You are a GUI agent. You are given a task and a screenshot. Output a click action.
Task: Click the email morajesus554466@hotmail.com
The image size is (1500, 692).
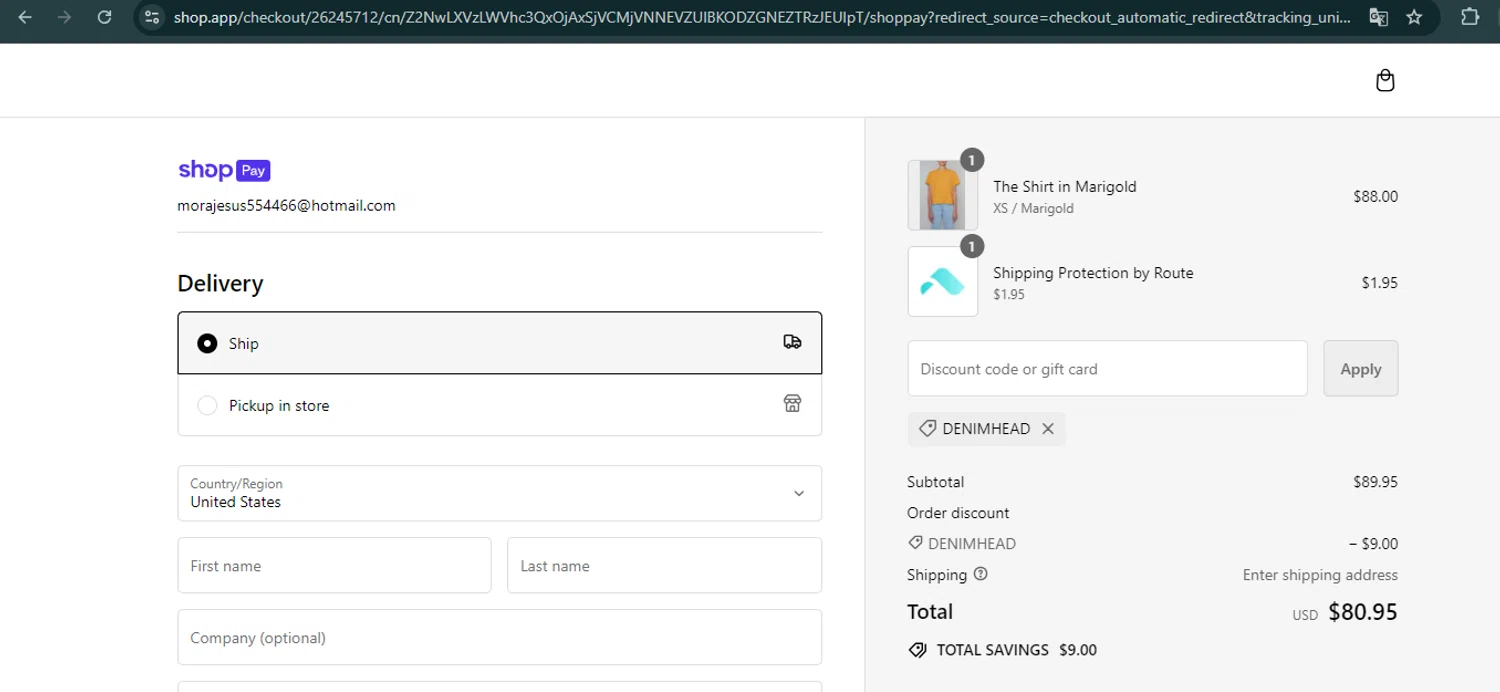pyautogui.click(x=286, y=205)
